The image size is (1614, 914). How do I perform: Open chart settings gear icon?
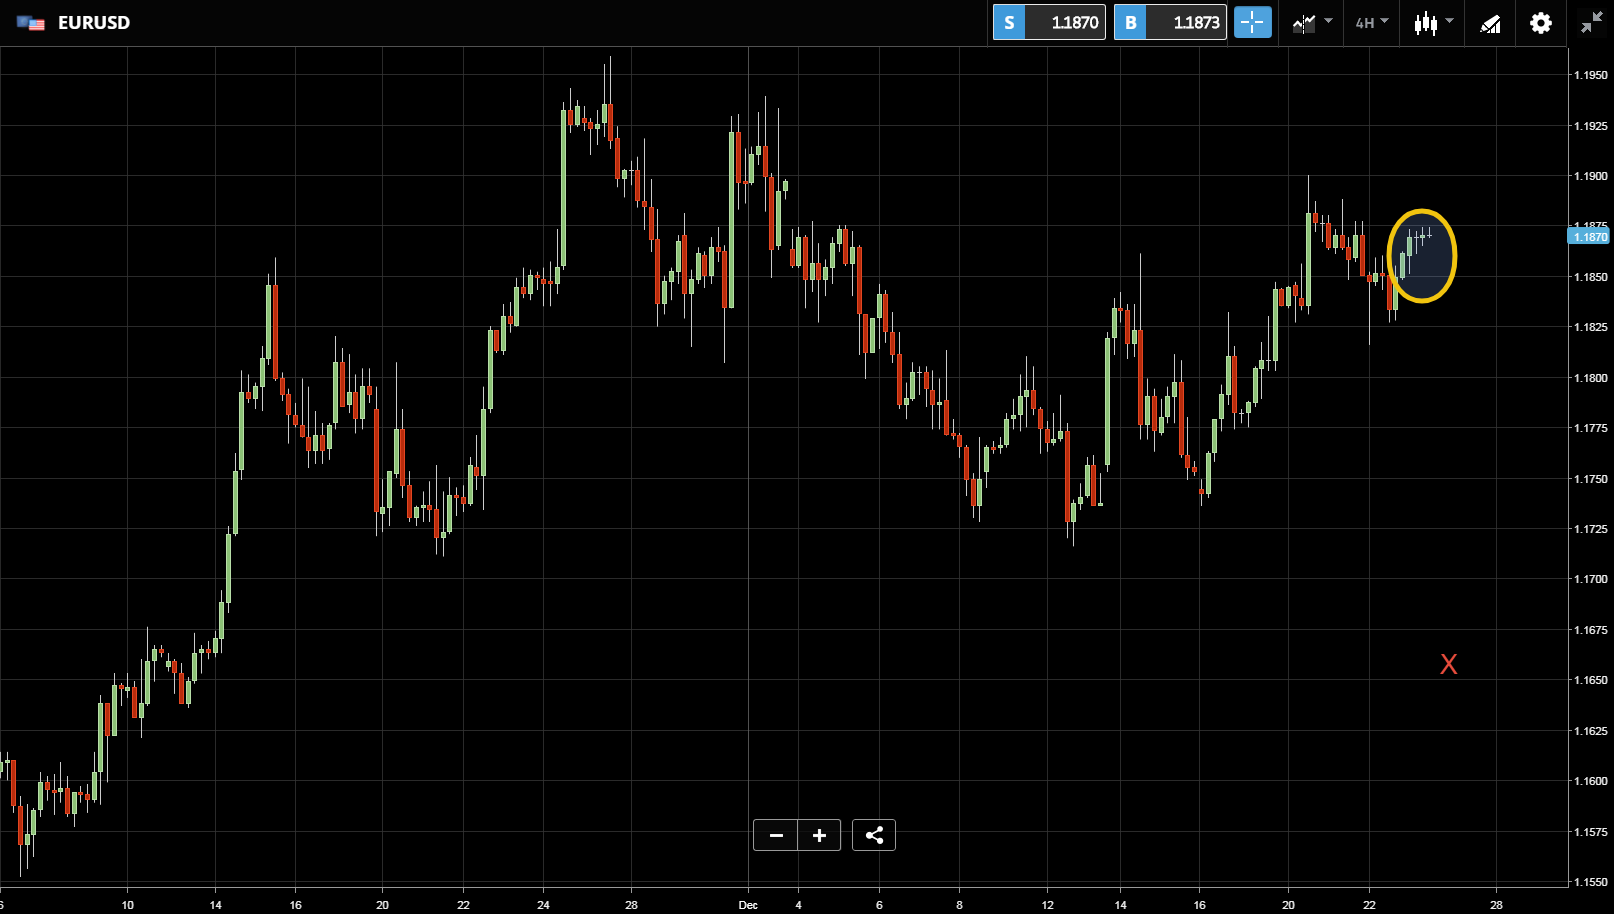[1541, 23]
